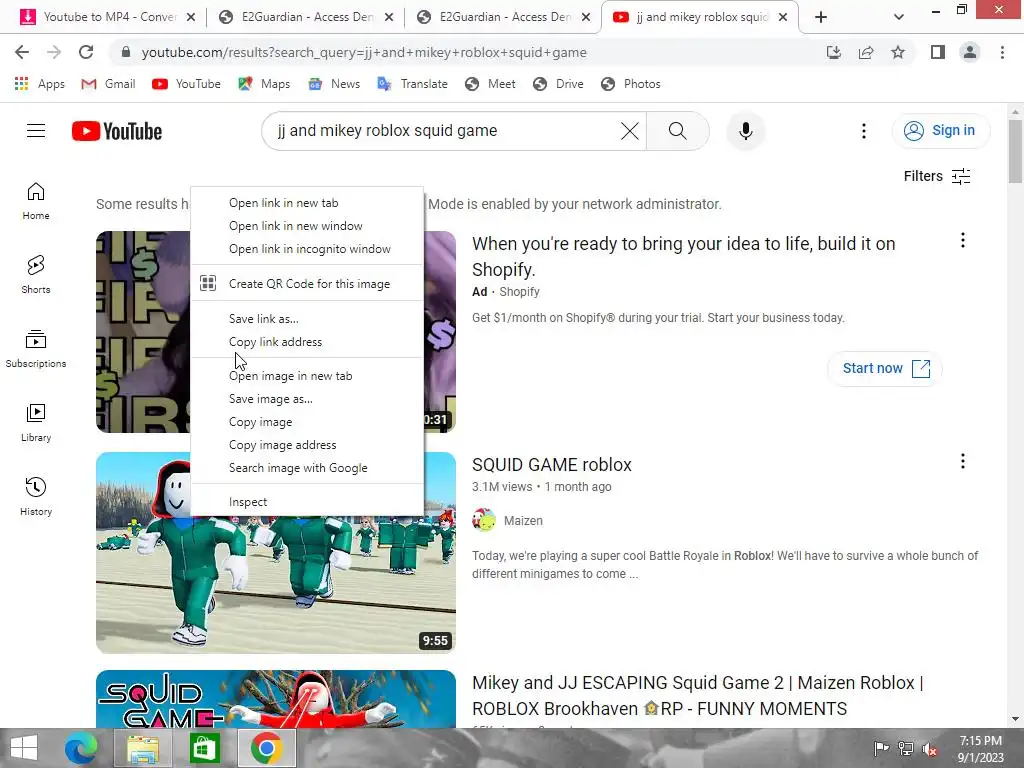
Task: Open the Maps bookmark
Action: coord(264,84)
